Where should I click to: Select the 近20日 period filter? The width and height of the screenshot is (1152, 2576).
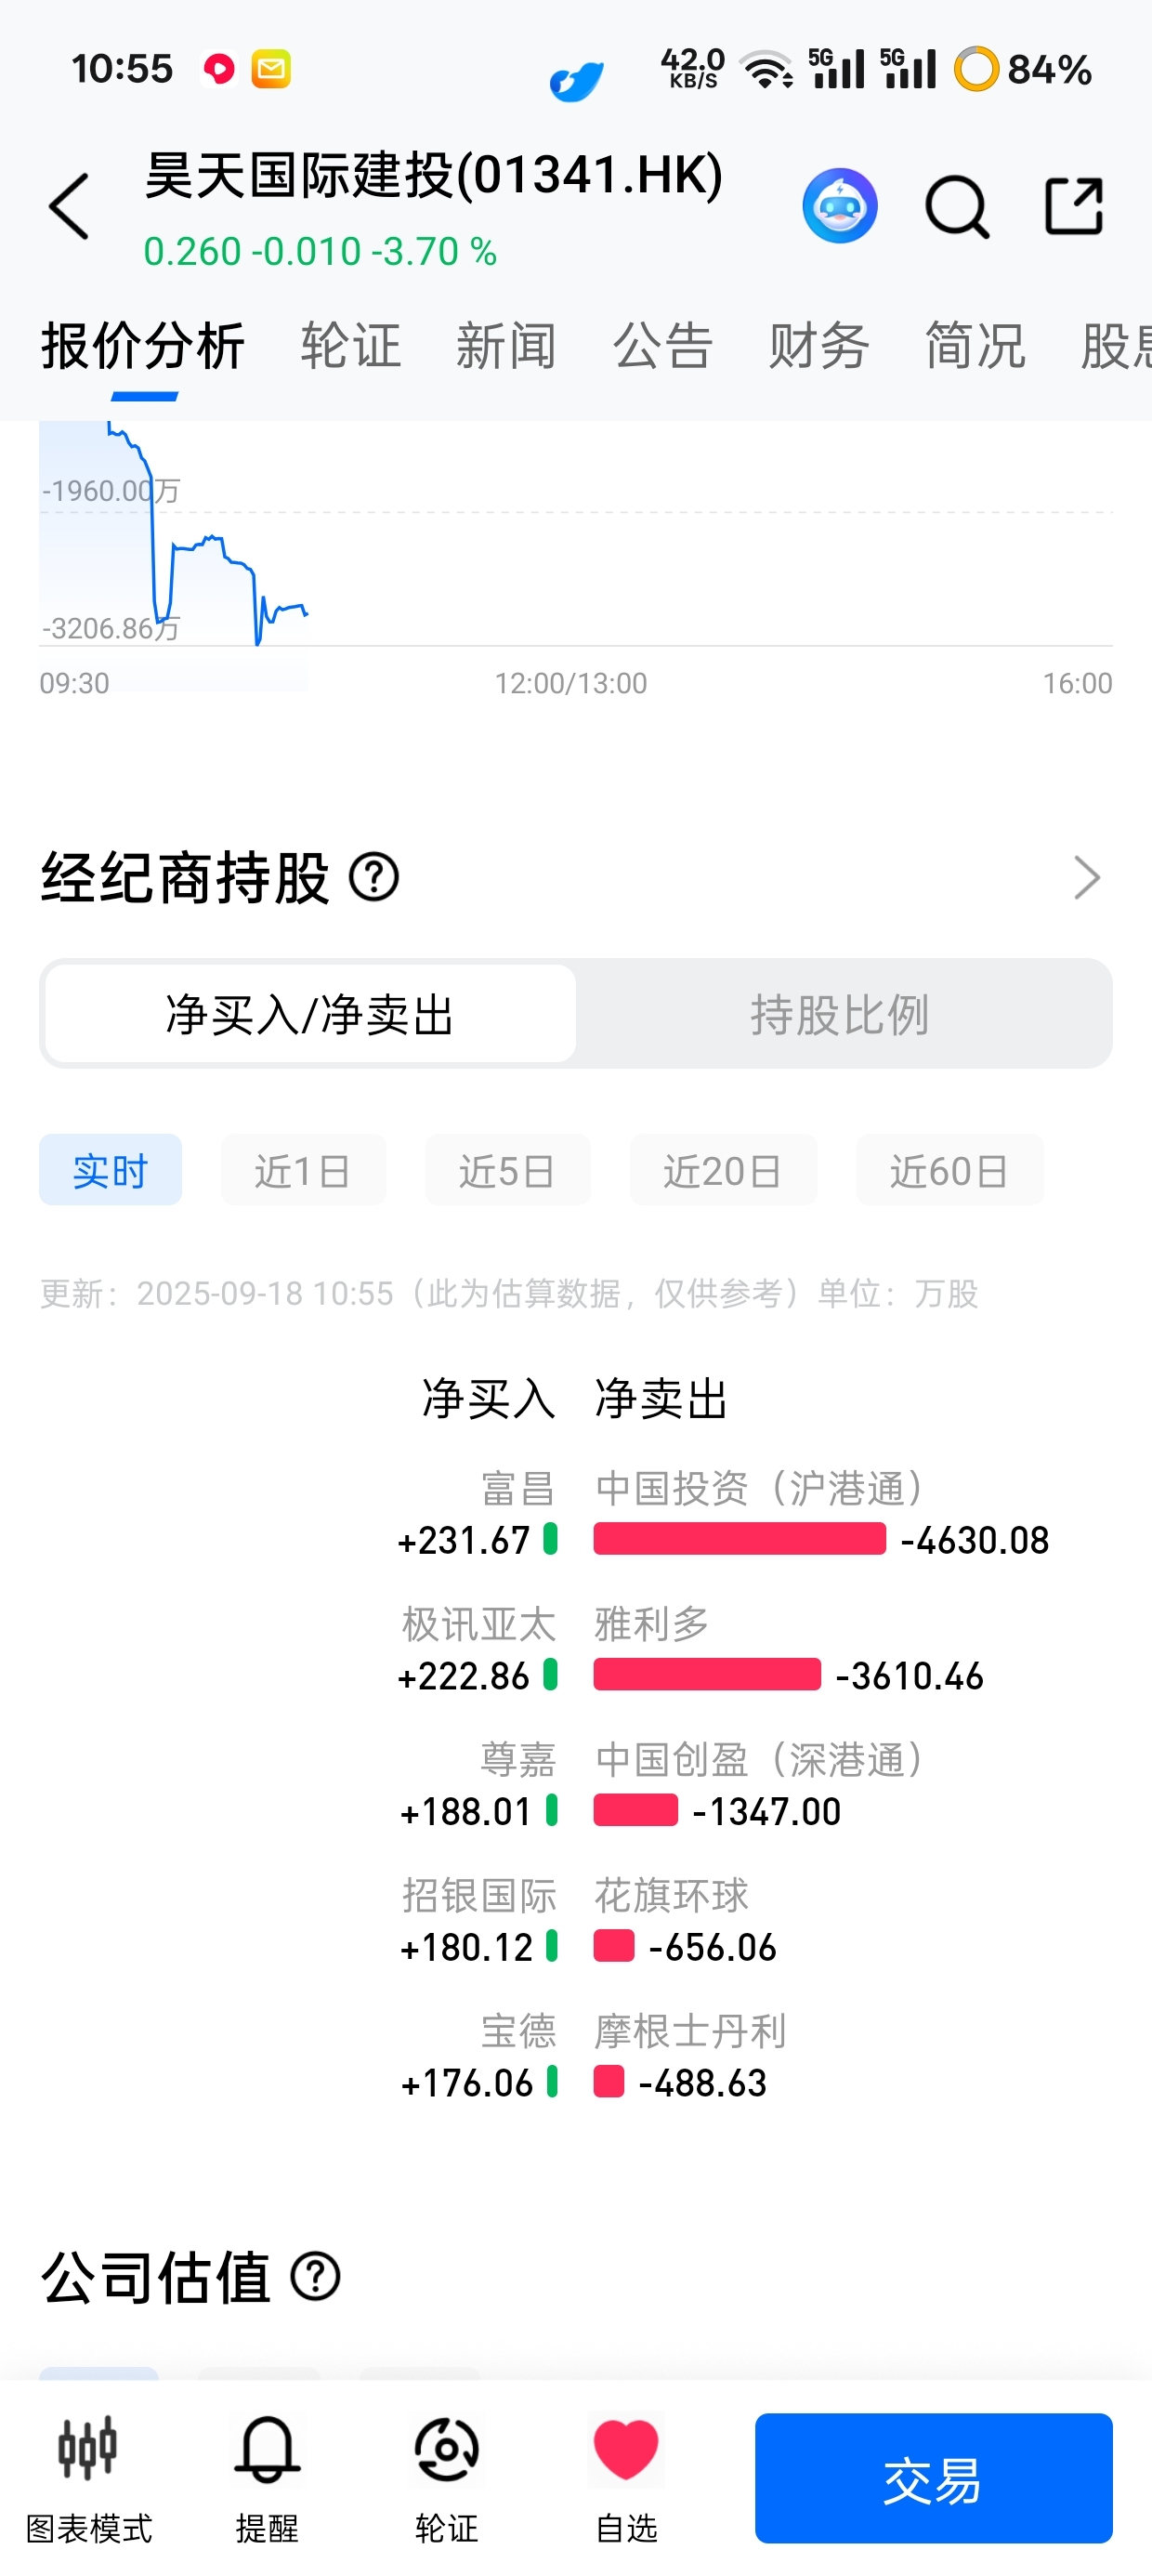[x=723, y=1170]
